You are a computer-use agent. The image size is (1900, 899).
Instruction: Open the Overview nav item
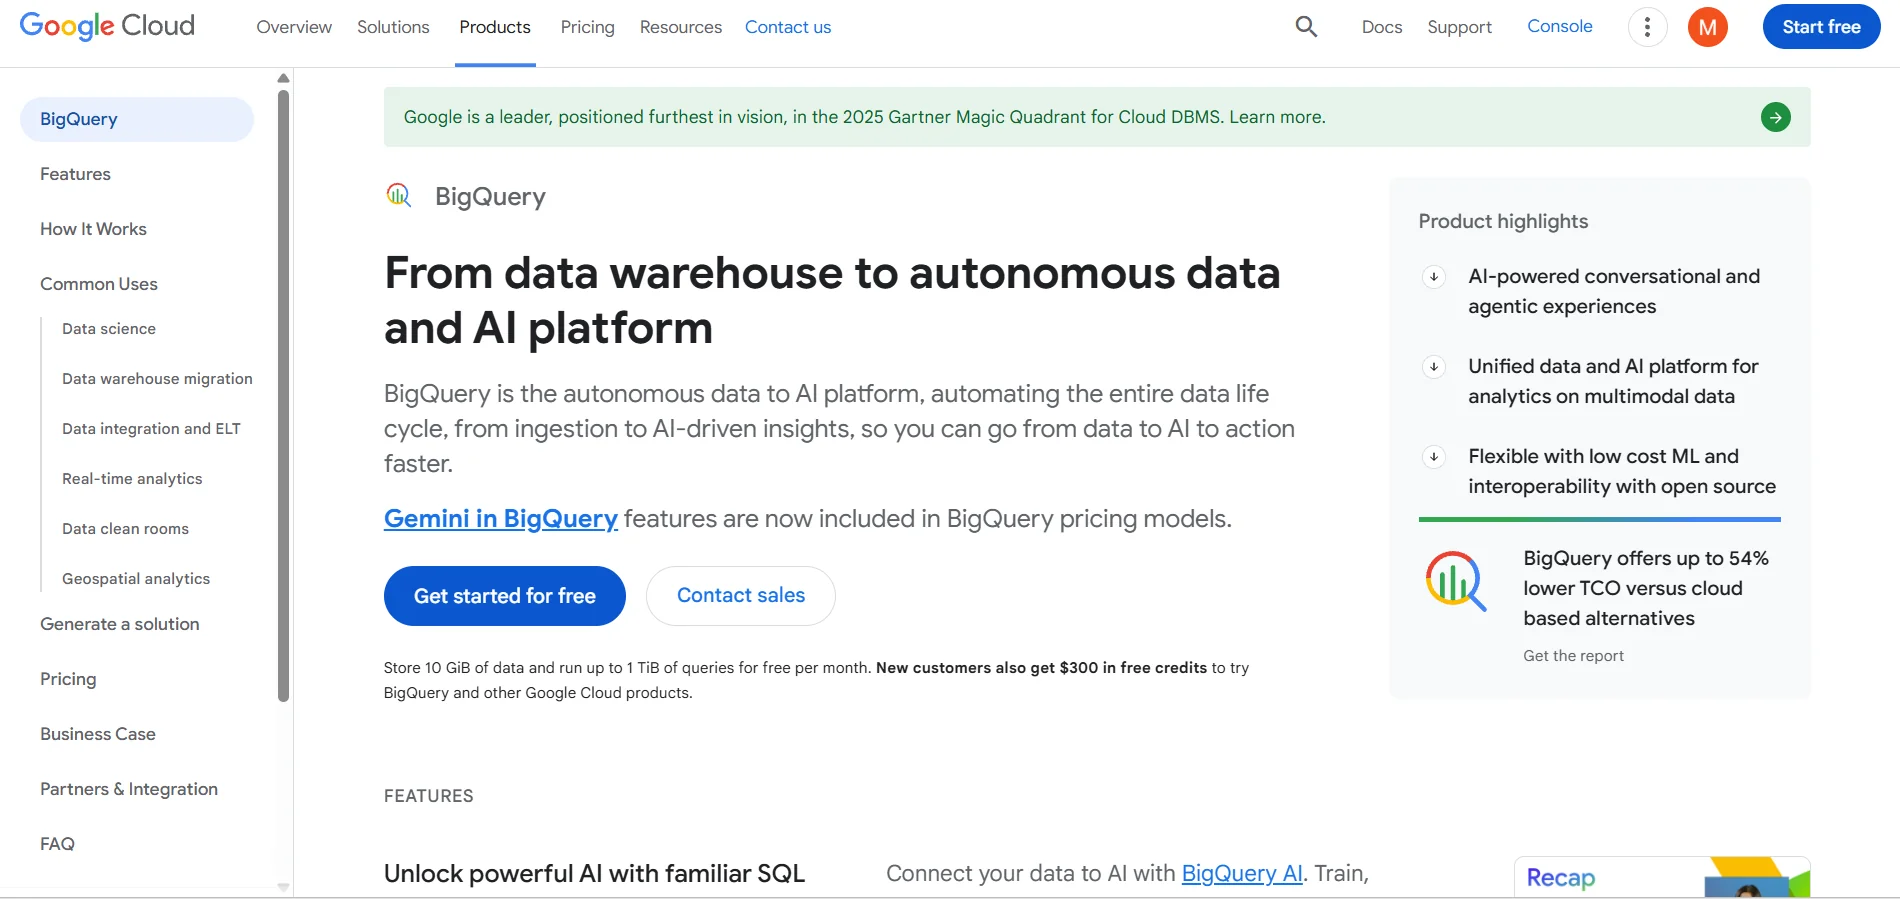click(x=294, y=27)
